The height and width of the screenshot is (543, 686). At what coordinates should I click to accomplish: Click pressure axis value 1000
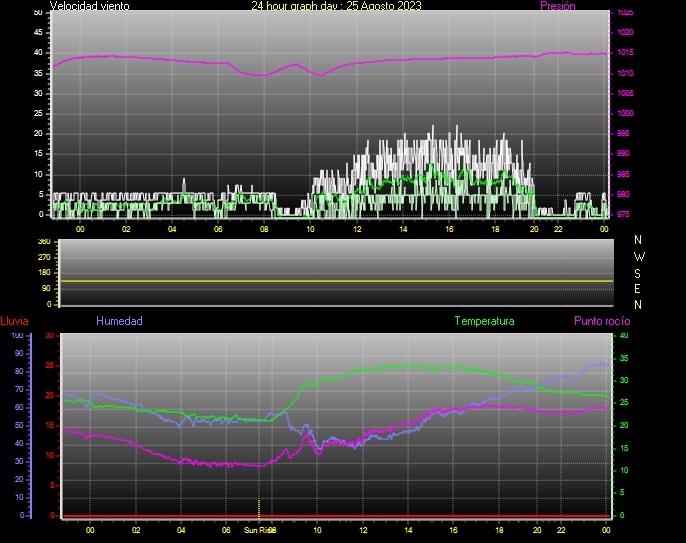tap(625, 113)
